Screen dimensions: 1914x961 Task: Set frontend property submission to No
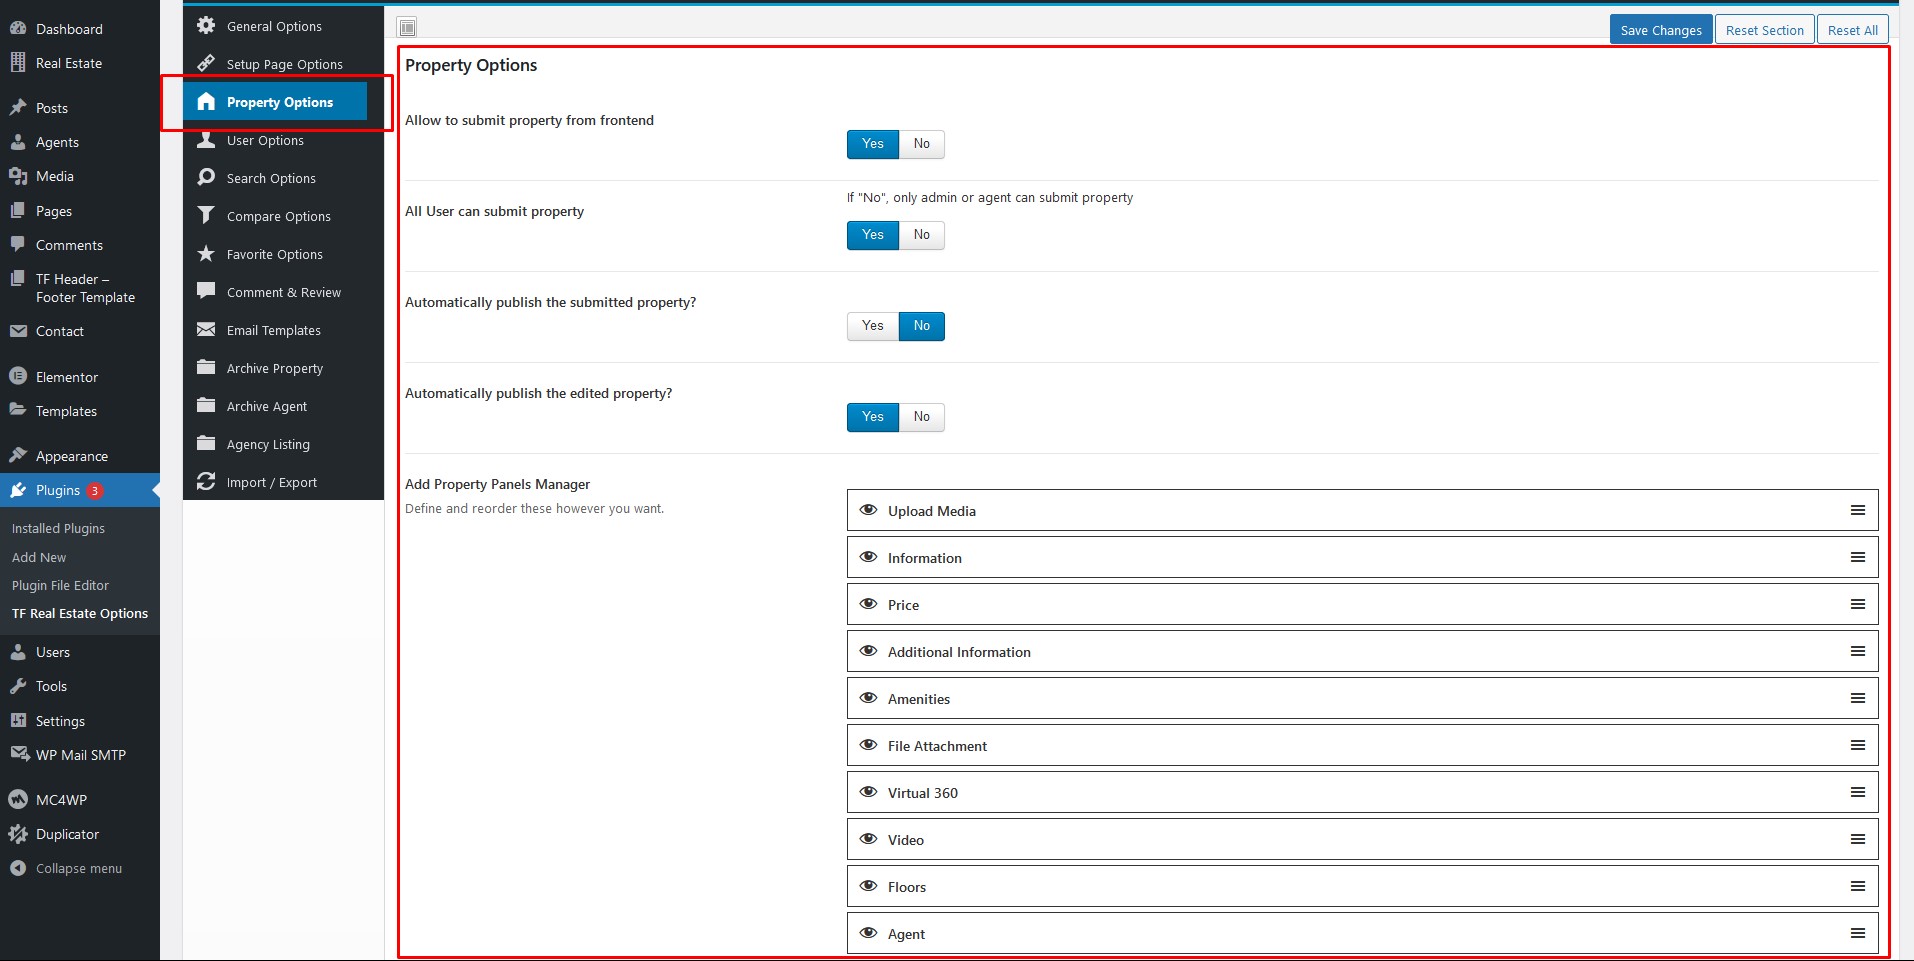tap(922, 144)
